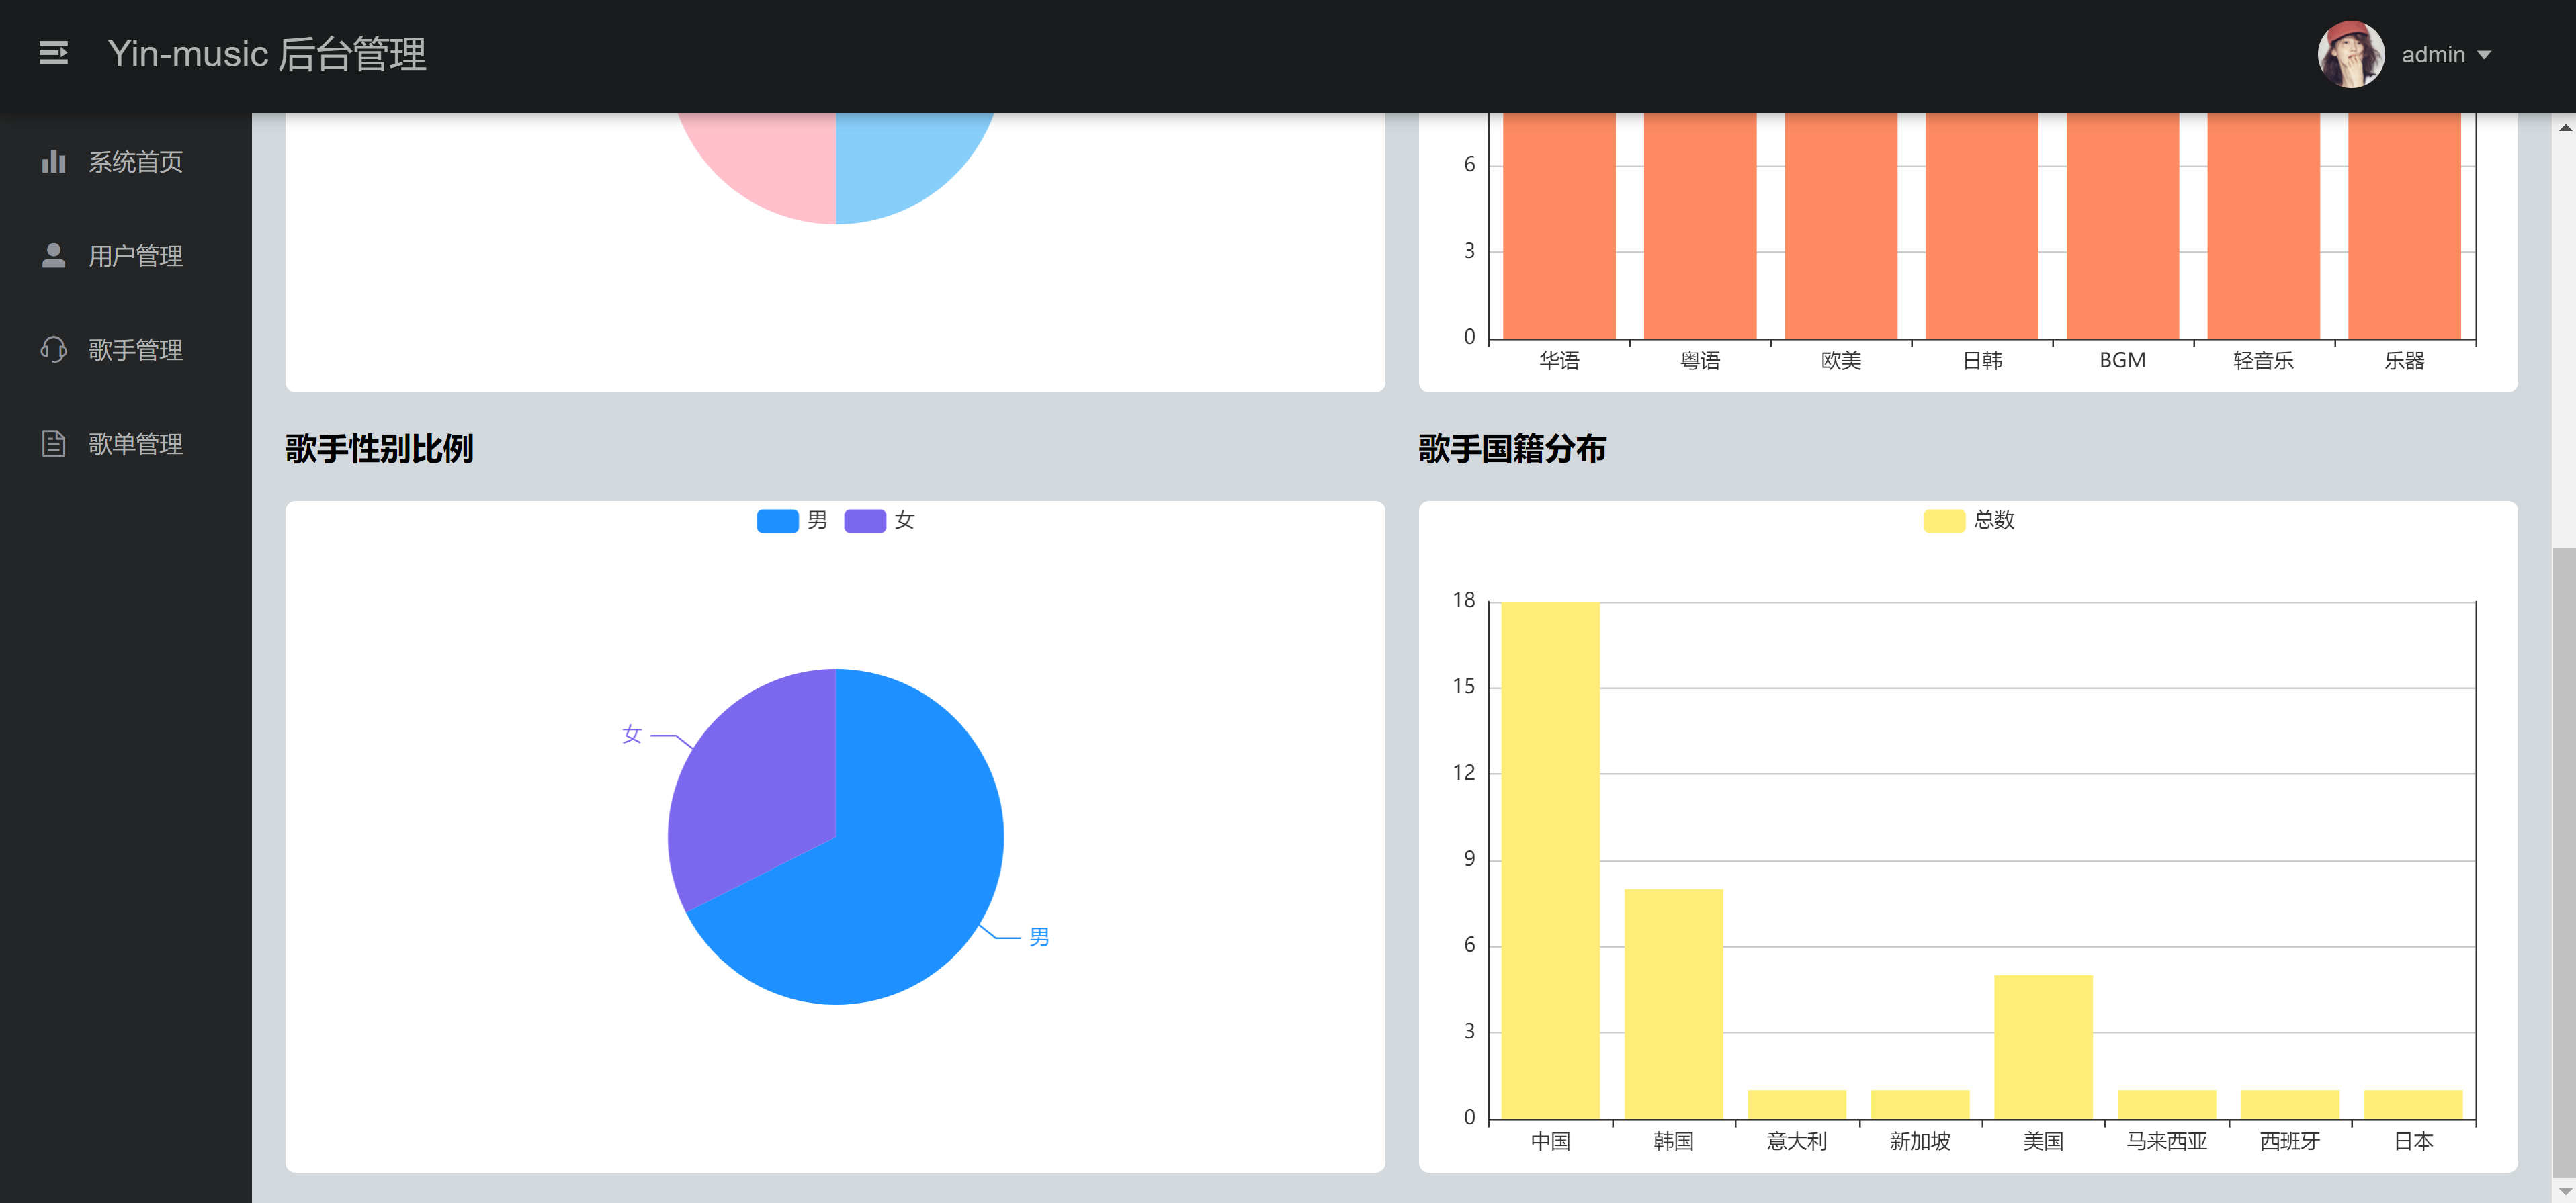
Task: Click the page scrollbar thumb
Action: [x=2564, y=862]
